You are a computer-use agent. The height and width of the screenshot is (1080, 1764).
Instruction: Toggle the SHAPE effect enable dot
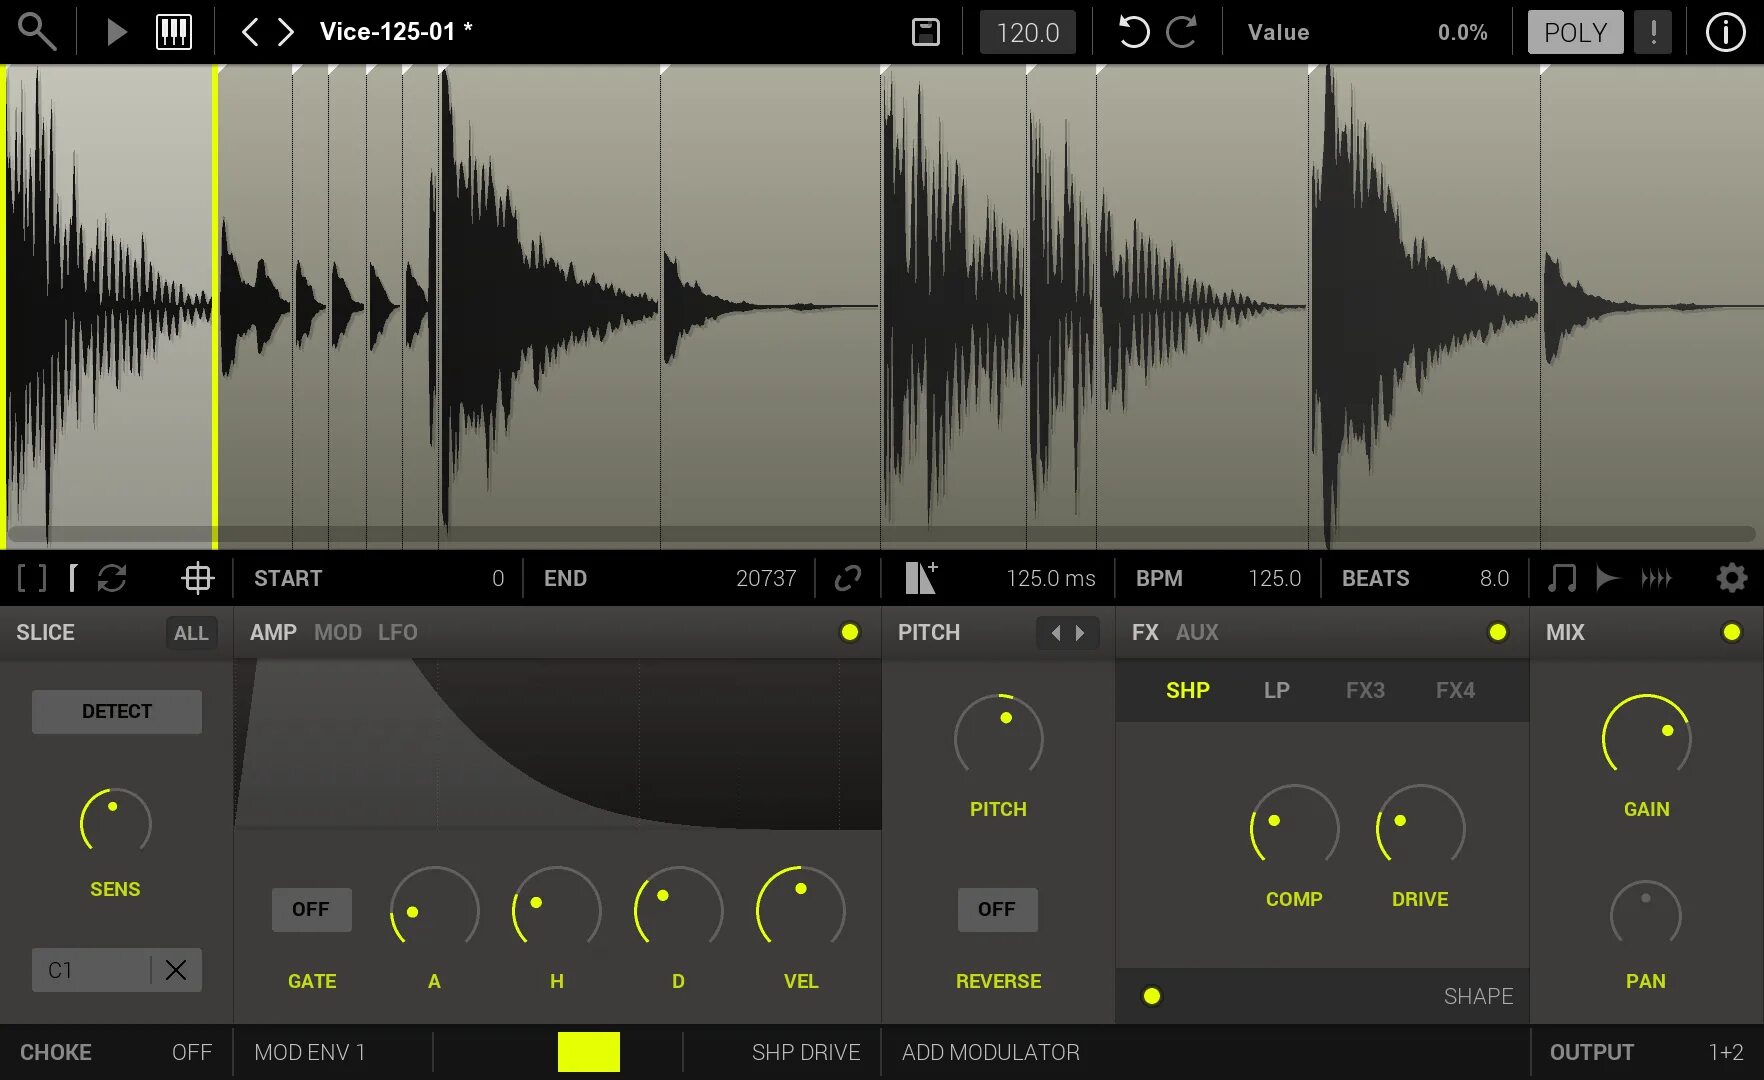click(x=1152, y=995)
